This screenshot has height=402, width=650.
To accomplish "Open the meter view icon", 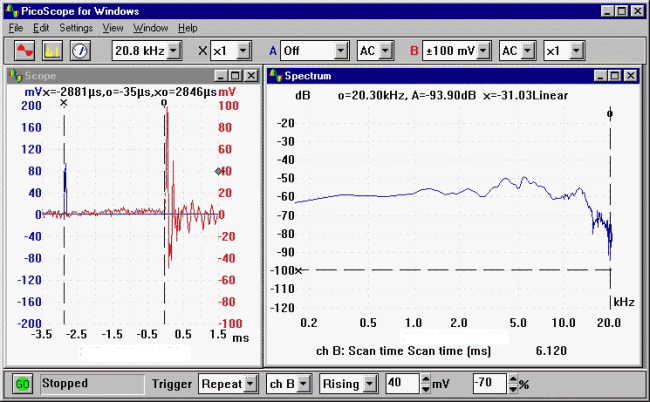I will [x=79, y=49].
